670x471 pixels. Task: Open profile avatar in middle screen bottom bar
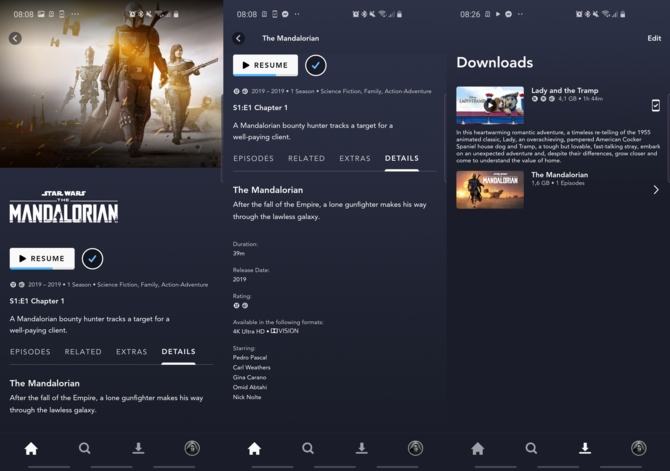[x=415, y=448]
